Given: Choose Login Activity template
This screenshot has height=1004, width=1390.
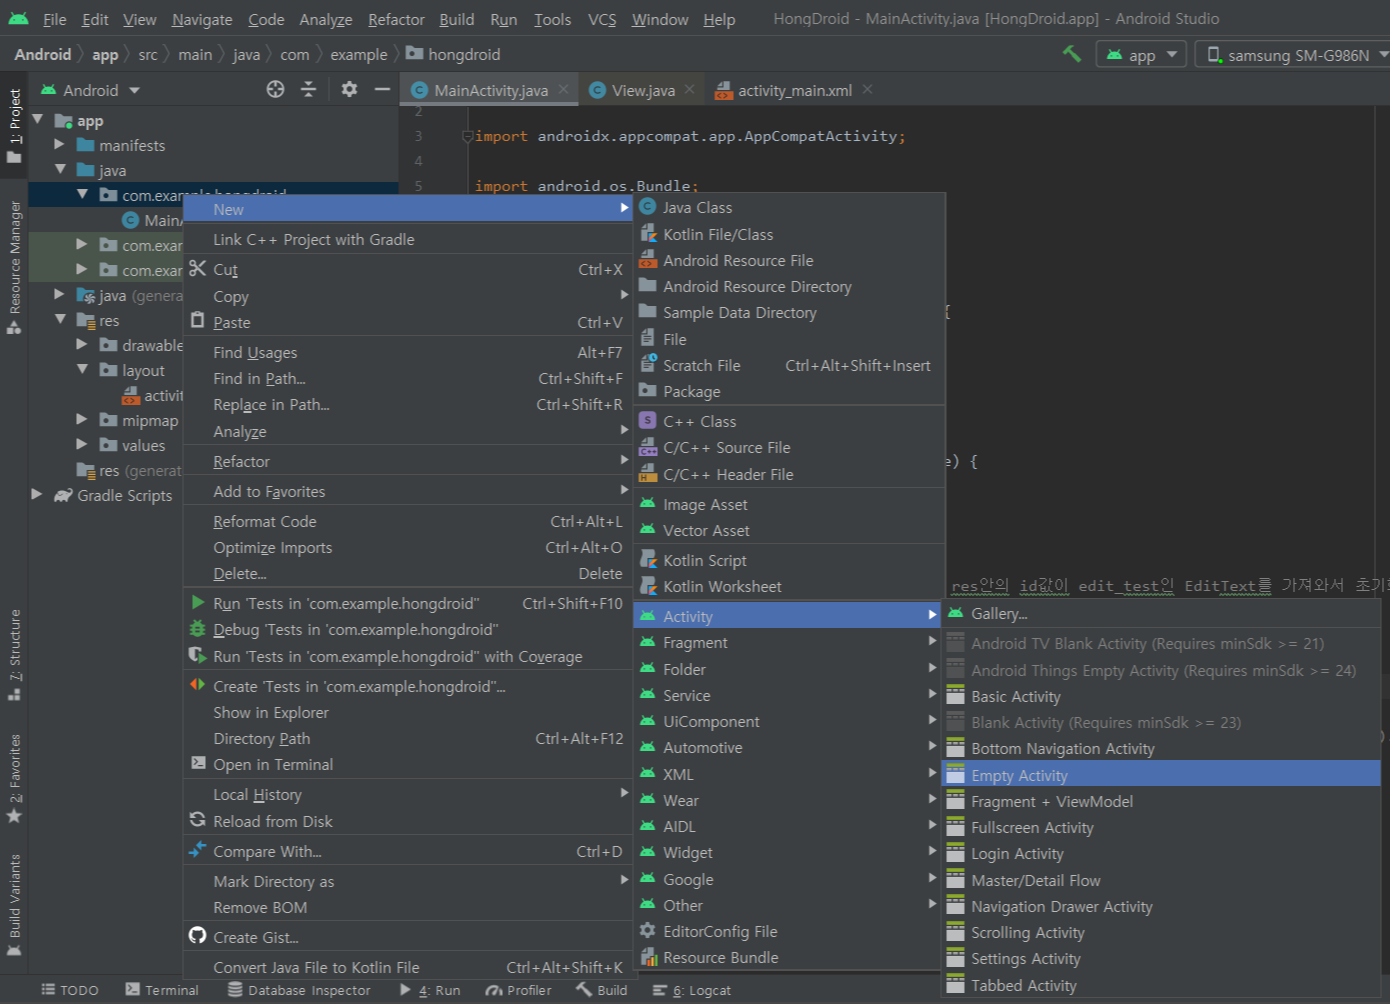Looking at the screenshot, I should click(1161, 853).
